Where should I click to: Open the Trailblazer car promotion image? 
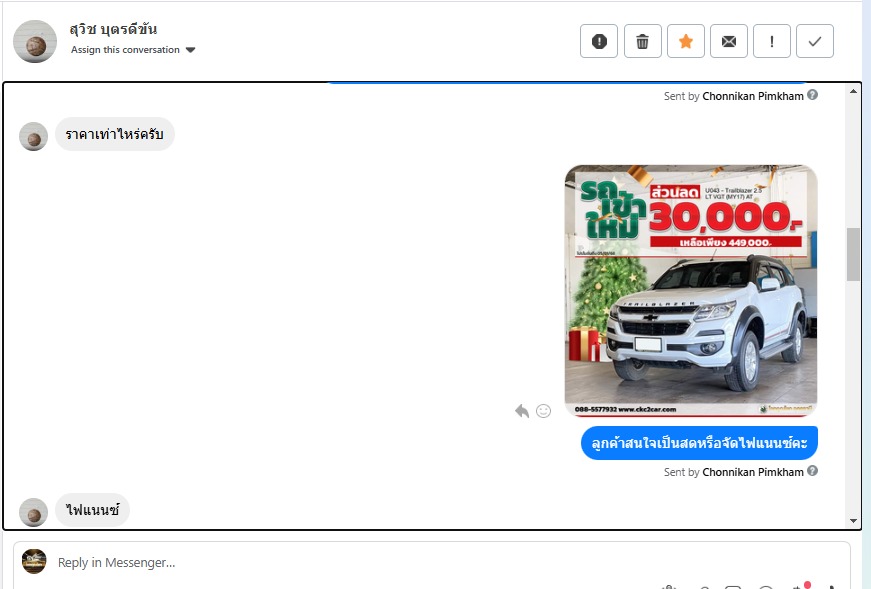(x=690, y=291)
